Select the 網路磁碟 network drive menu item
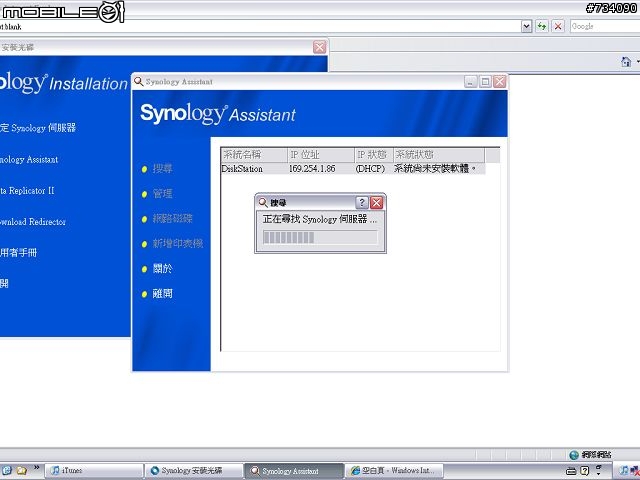 (x=172, y=218)
